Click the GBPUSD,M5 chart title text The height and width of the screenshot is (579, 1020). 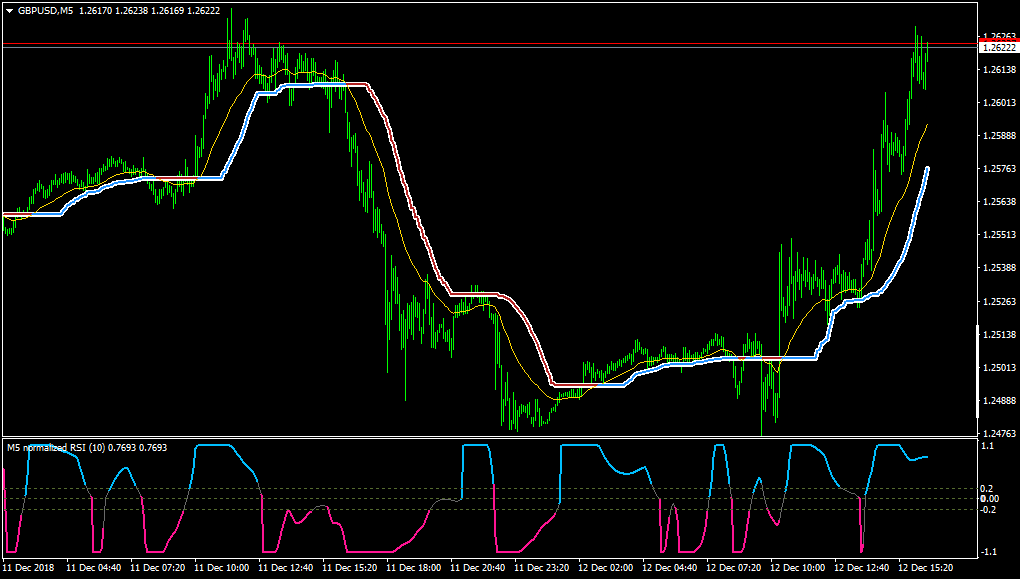45,10
